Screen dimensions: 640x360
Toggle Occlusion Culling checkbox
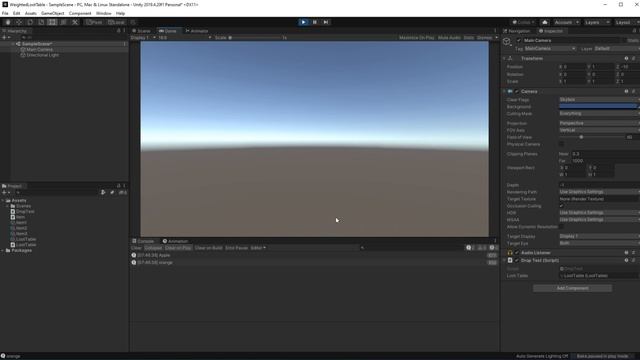(x=561, y=206)
